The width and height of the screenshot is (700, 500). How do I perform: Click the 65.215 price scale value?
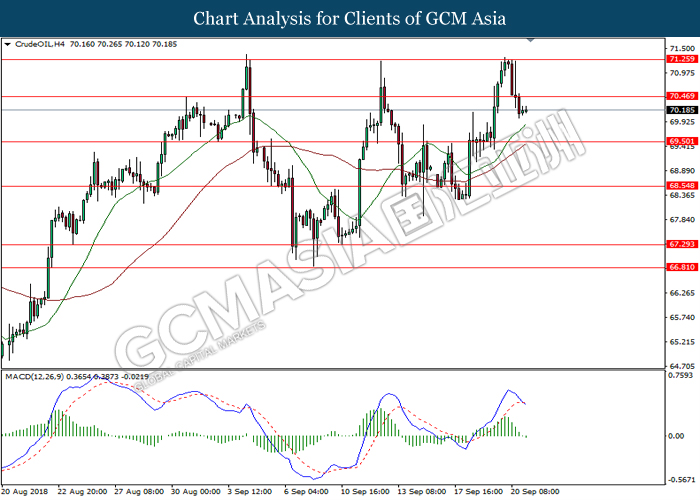point(682,342)
